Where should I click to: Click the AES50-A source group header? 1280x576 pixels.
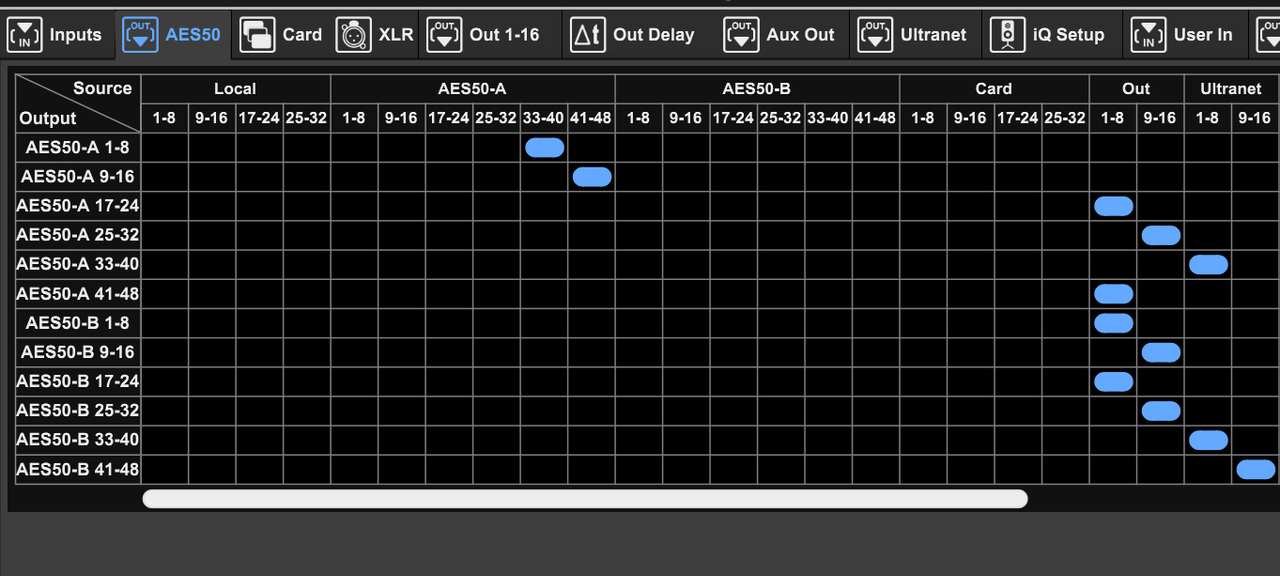[x=473, y=89]
